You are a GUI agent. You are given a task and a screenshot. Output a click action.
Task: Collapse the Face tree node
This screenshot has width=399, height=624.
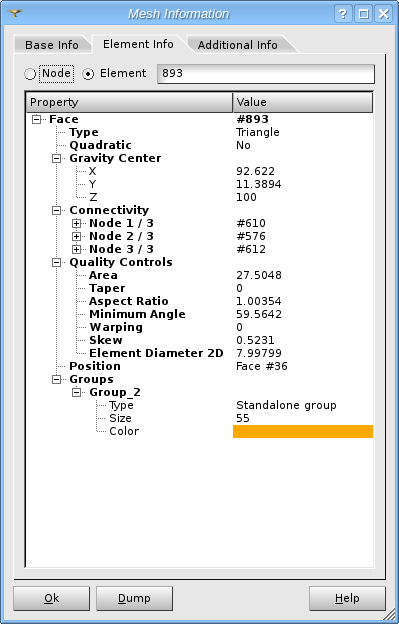[x=37, y=119]
